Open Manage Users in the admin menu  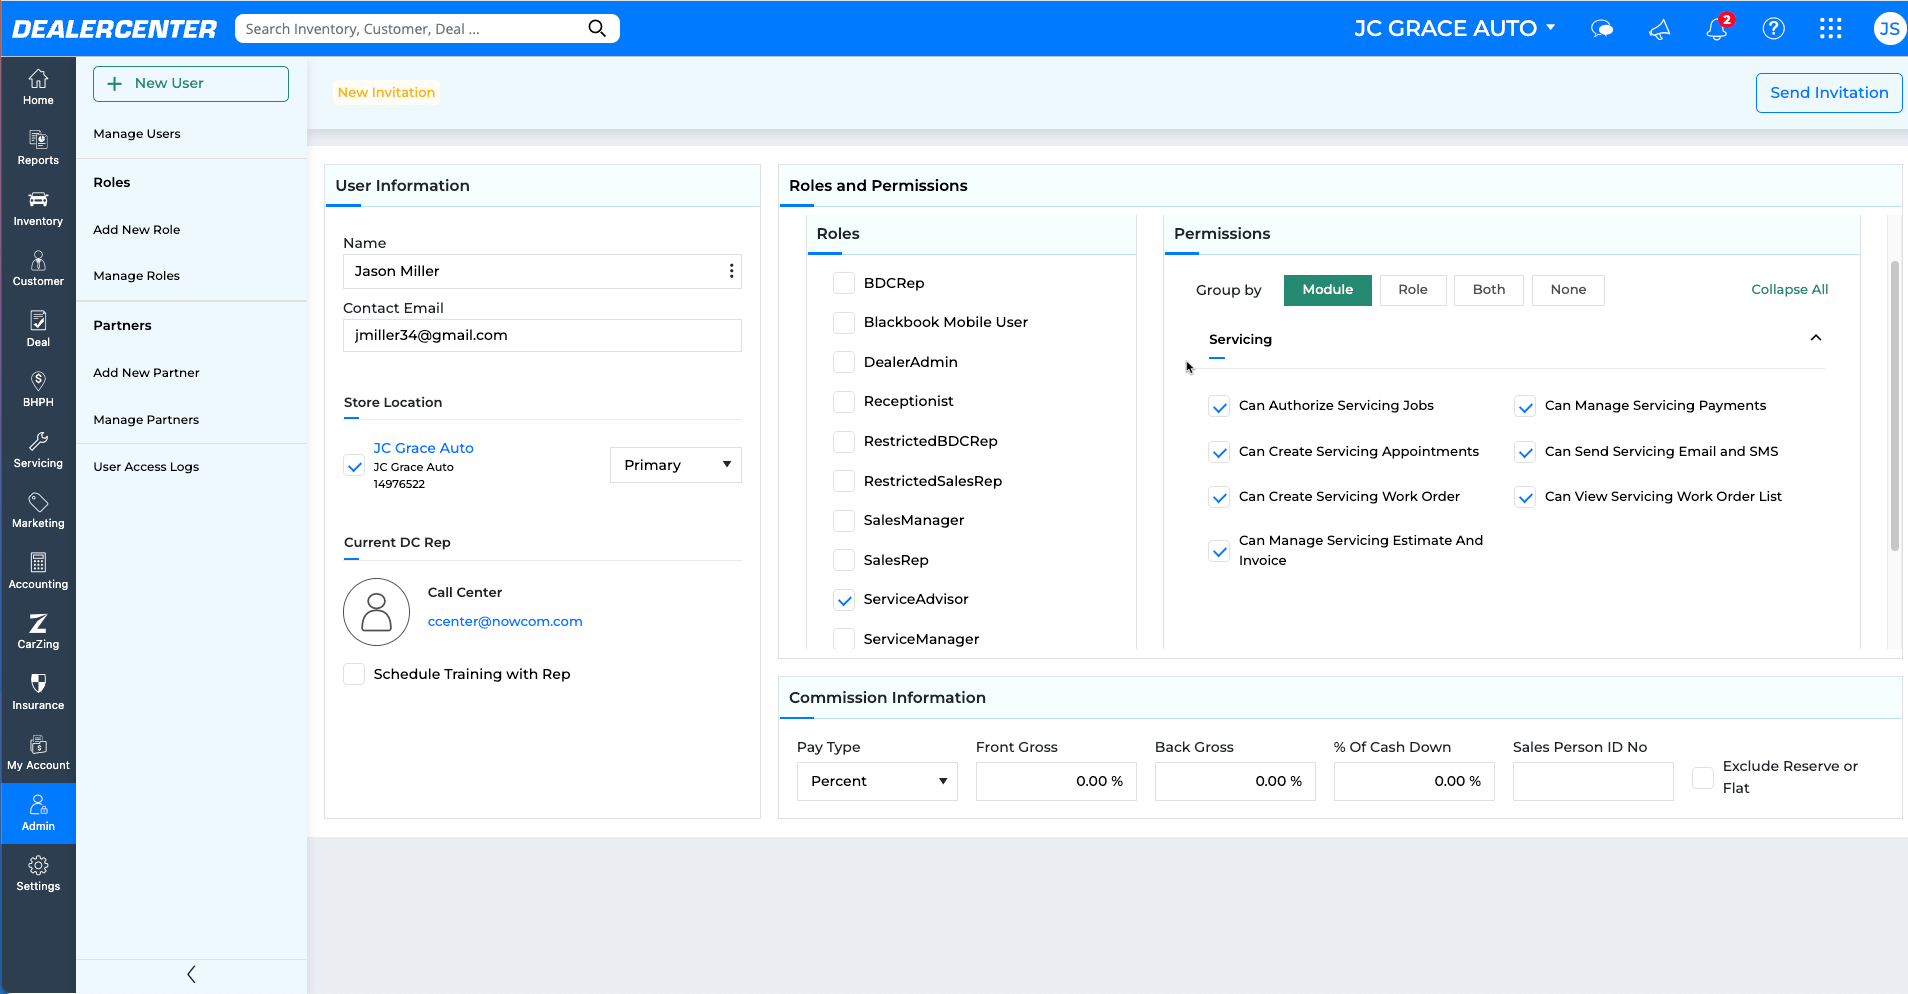(137, 134)
